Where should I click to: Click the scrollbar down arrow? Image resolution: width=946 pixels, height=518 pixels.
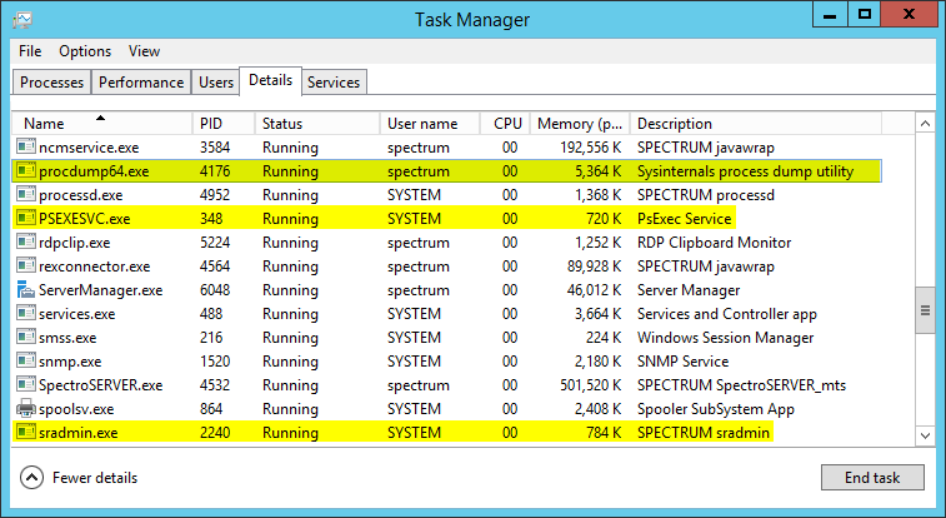(926, 435)
